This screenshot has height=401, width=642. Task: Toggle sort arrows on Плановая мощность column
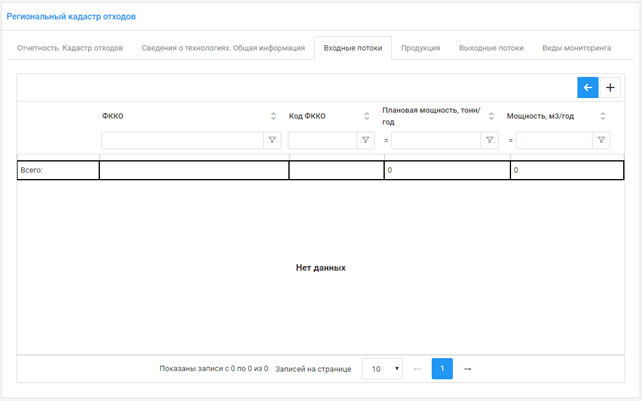coord(491,116)
